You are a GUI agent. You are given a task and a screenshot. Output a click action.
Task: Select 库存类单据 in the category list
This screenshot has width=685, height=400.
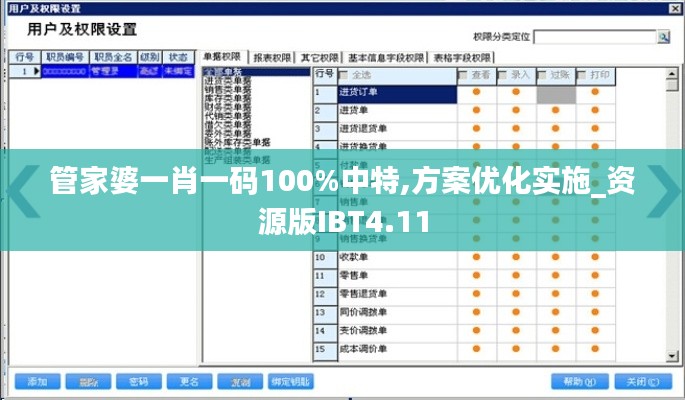click(x=228, y=98)
